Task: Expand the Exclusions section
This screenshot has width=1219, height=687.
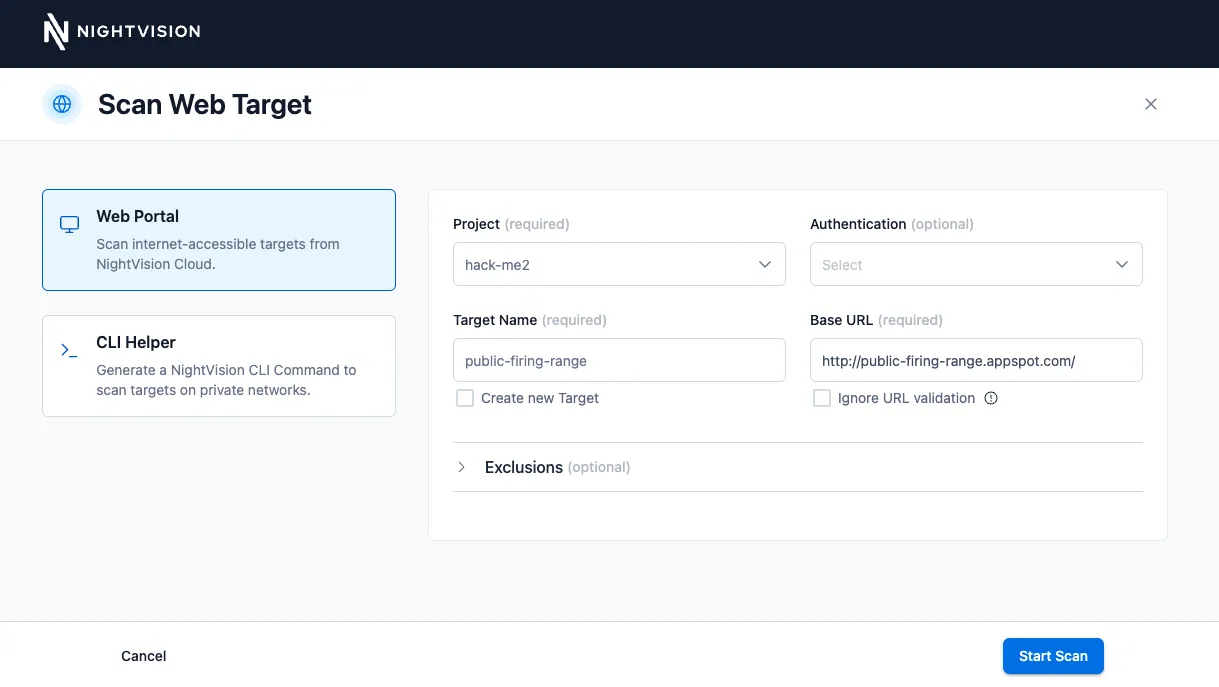Action: point(798,467)
